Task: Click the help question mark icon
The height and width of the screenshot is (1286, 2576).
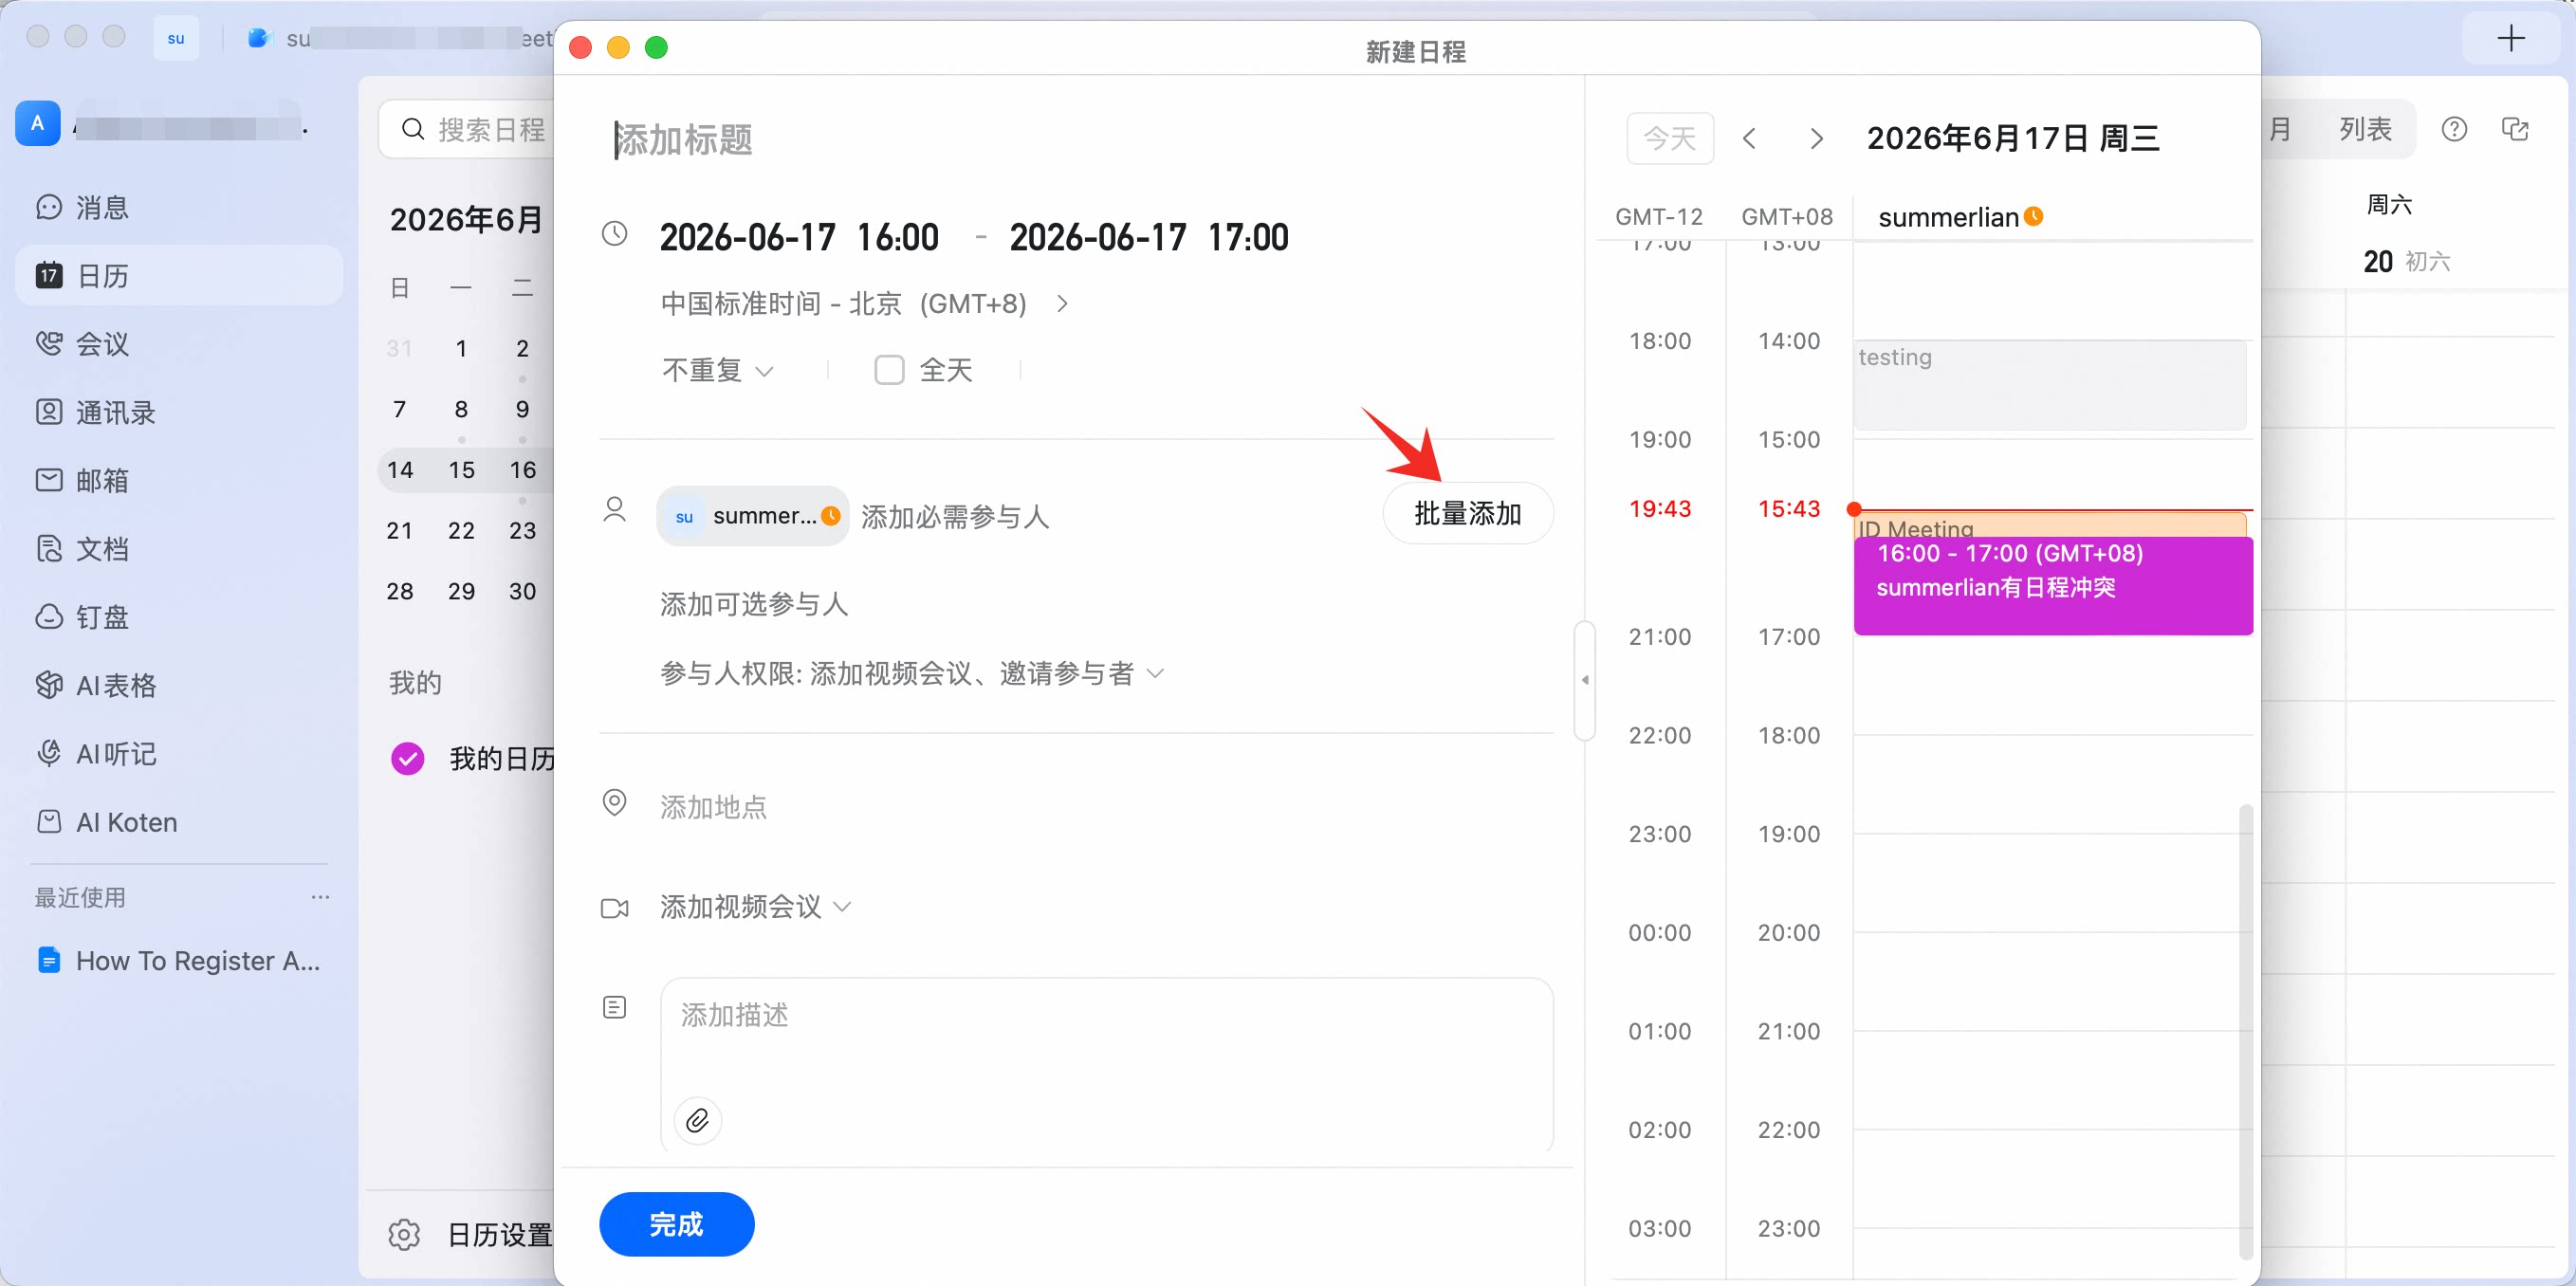Action: pos(2454,129)
